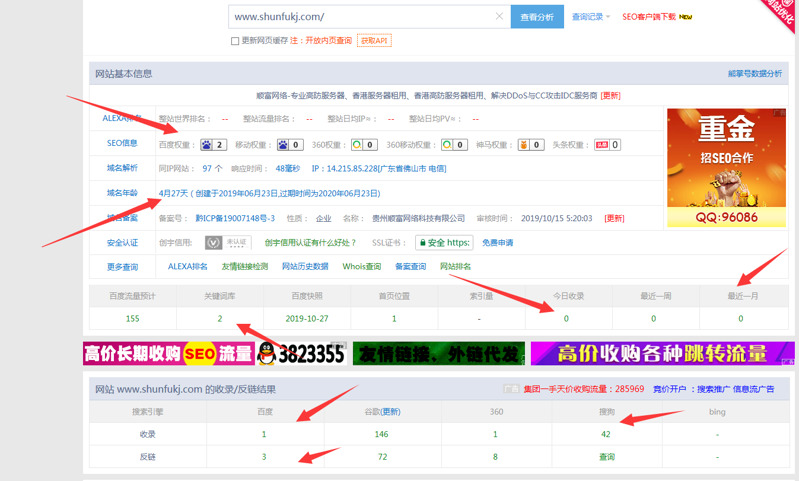
Task: Click the 创宇信用 未认证 shield badge
Action: pos(228,243)
